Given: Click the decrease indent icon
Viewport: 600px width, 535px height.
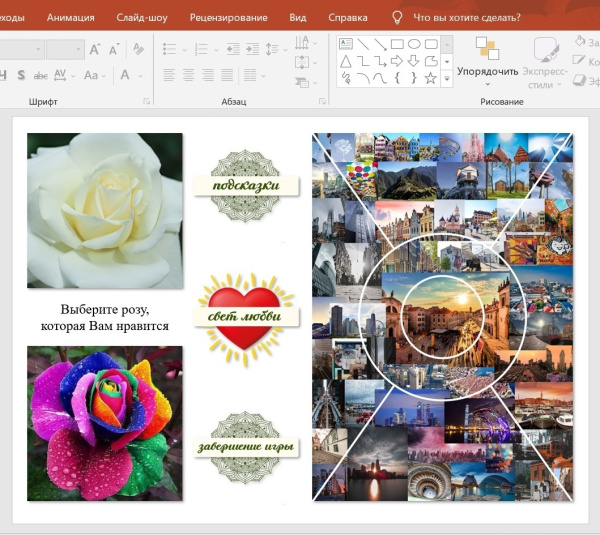Looking at the screenshot, I should 231,49.
